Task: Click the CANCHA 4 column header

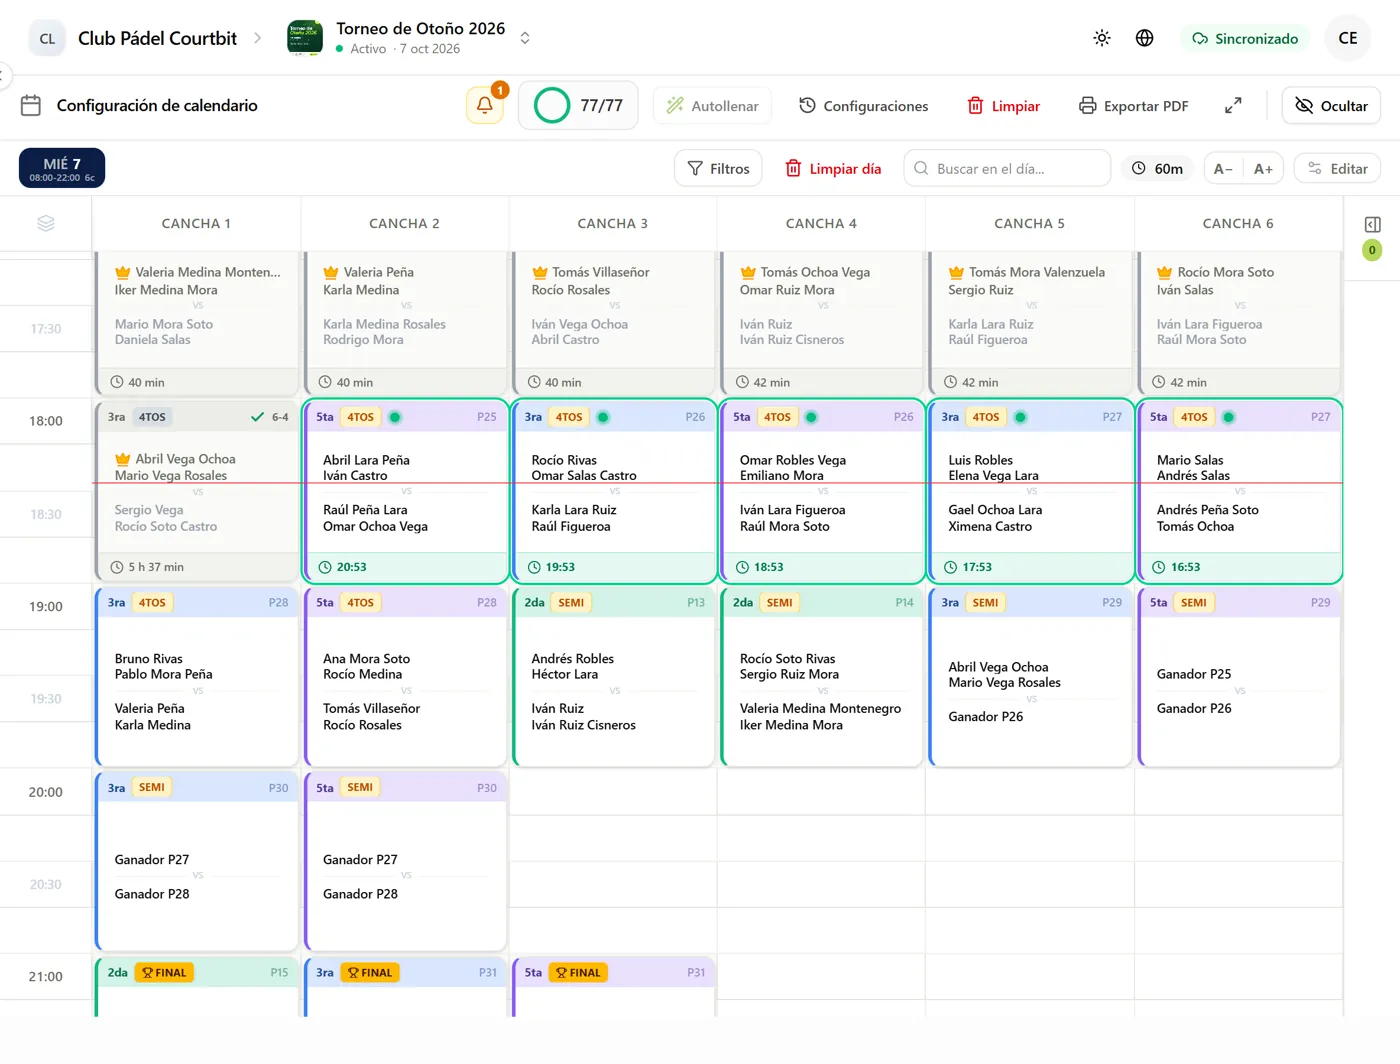Action: (821, 223)
